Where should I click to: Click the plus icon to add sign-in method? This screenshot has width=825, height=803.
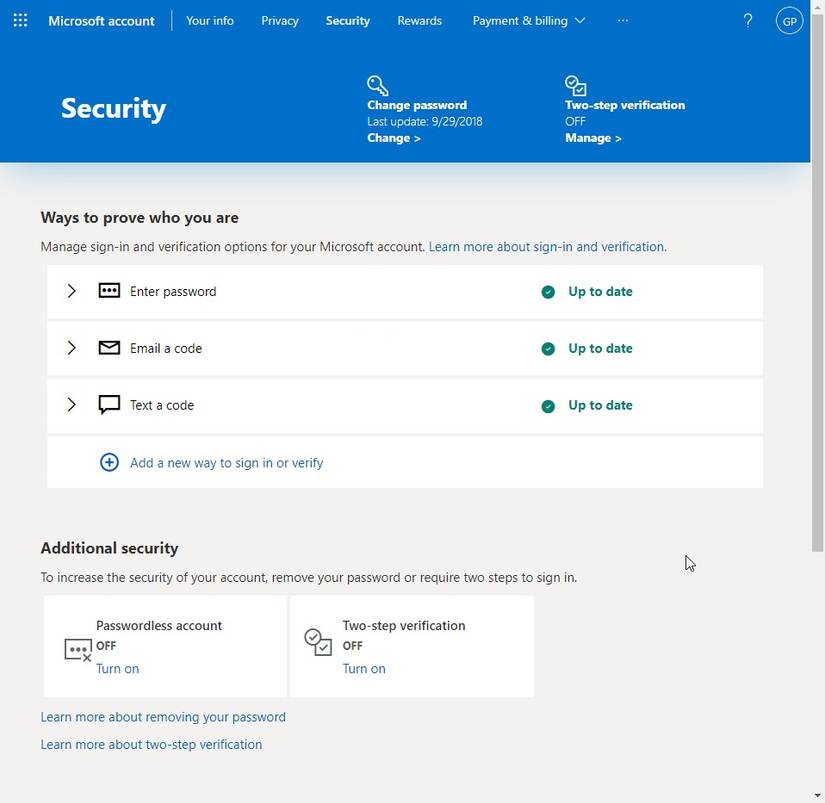click(x=109, y=463)
